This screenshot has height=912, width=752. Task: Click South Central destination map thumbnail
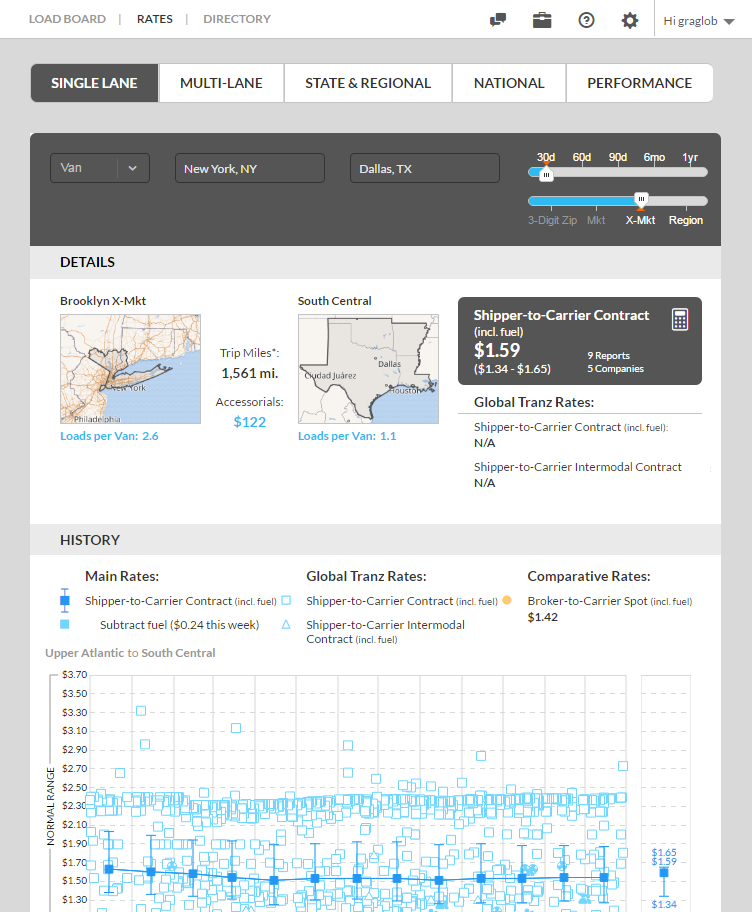pyautogui.click(x=368, y=369)
